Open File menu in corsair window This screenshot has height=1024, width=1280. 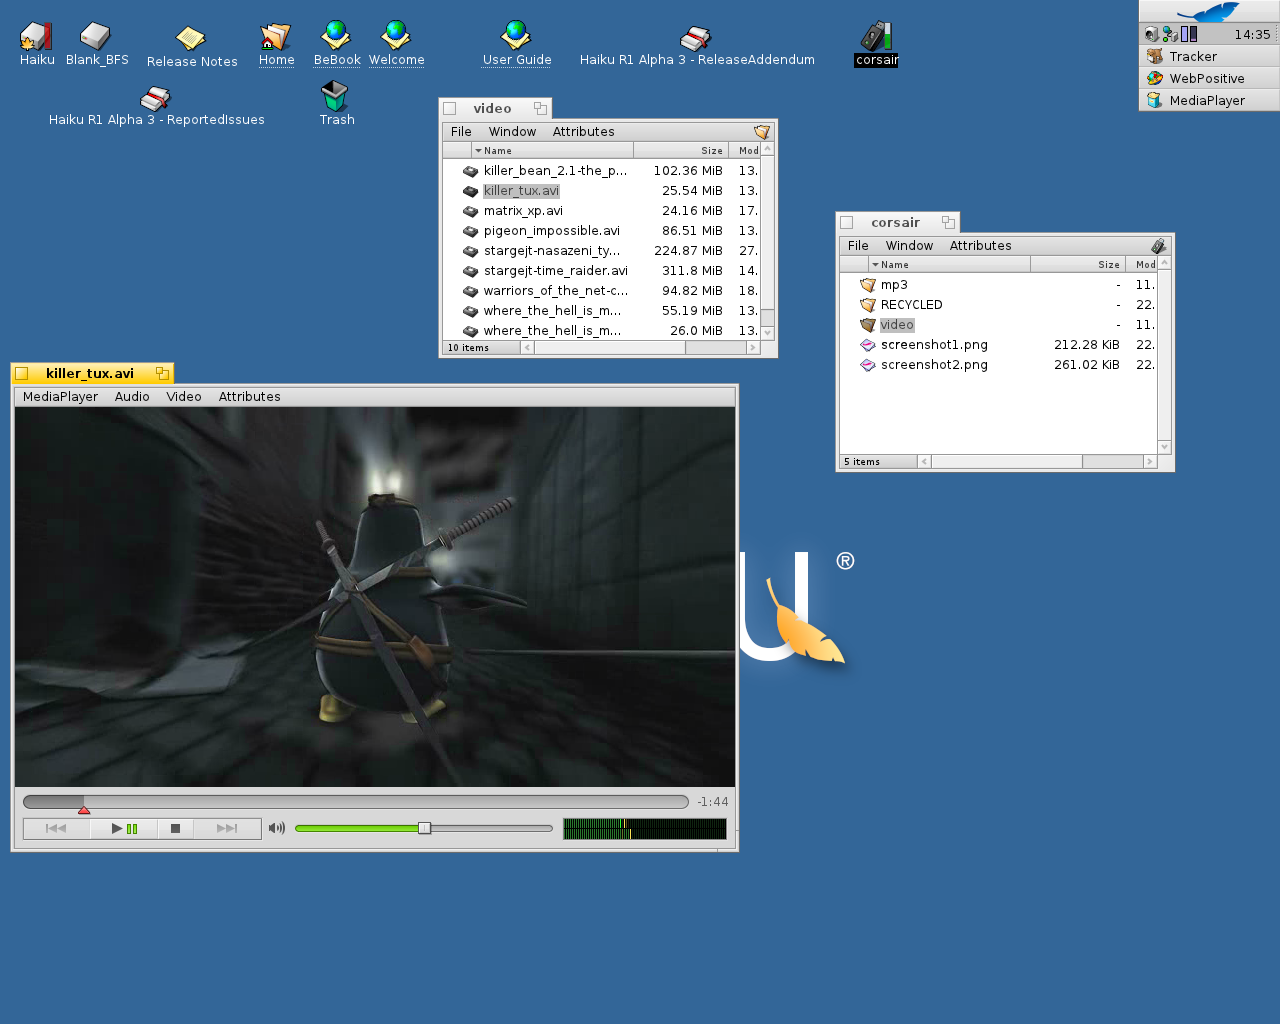pos(858,245)
